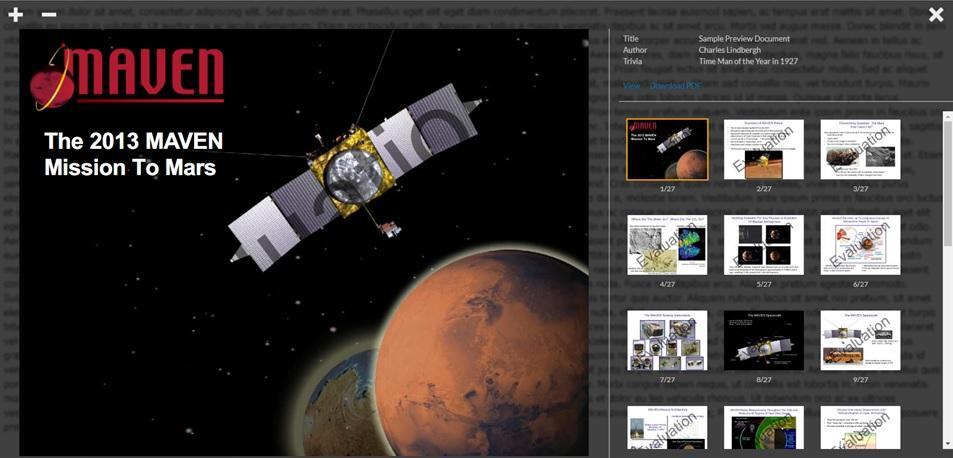Go to page 8/27 spacecraft thumbnail
Image resolution: width=953 pixels, height=458 pixels.
pyautogui.click(x=763, y=340)
